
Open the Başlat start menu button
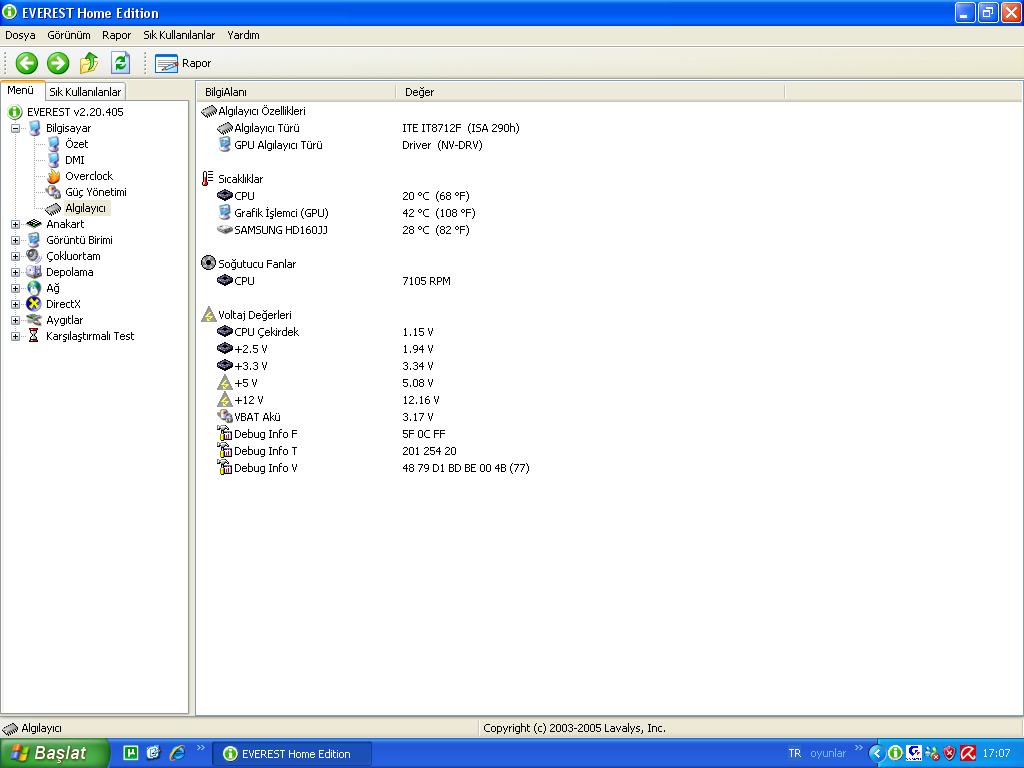[54, 754]
